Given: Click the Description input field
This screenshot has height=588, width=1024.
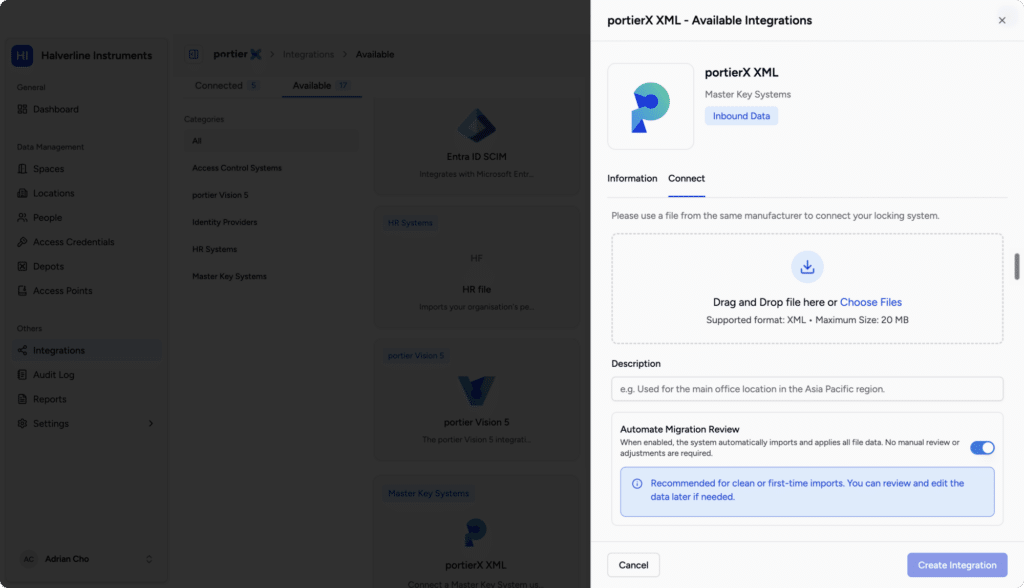Looking at the screenshot, I should tap(807, 389).
